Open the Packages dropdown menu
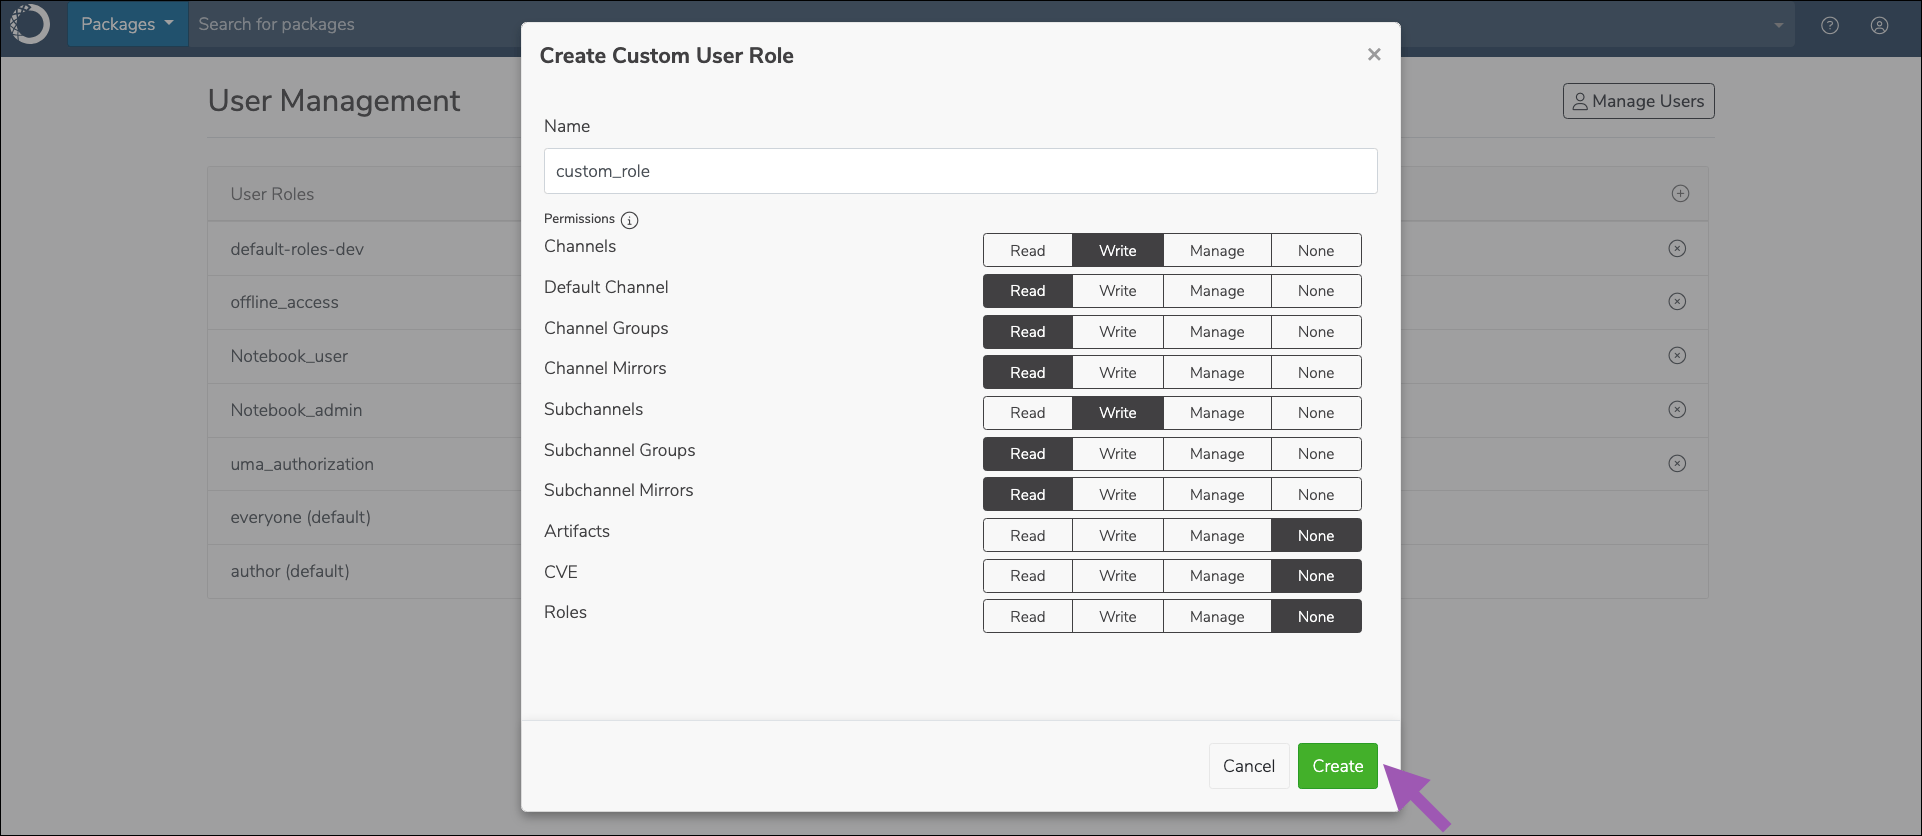 click(x=127, y=24)
